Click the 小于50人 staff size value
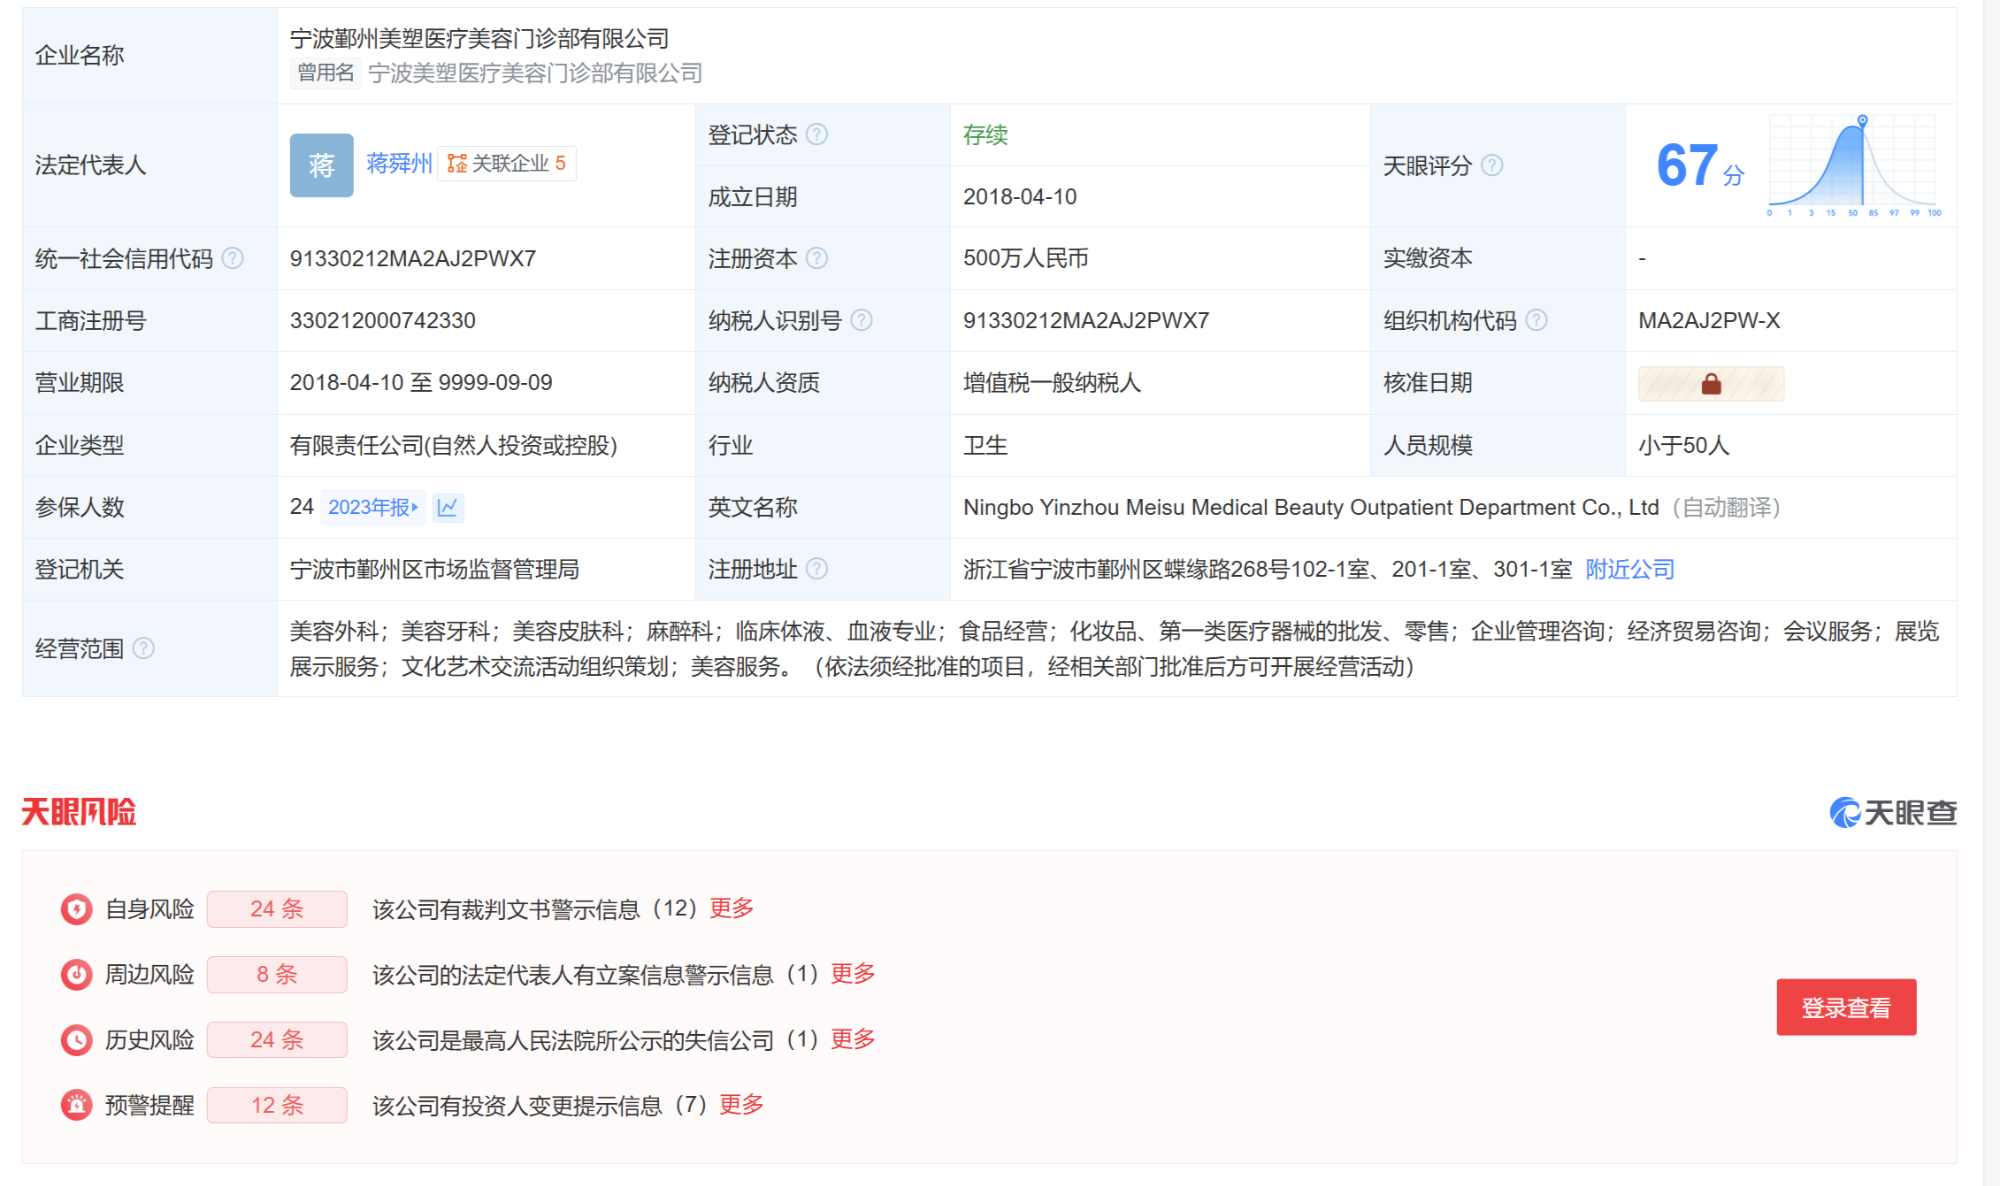The image size is (2000, 1186). (1684, 445)
